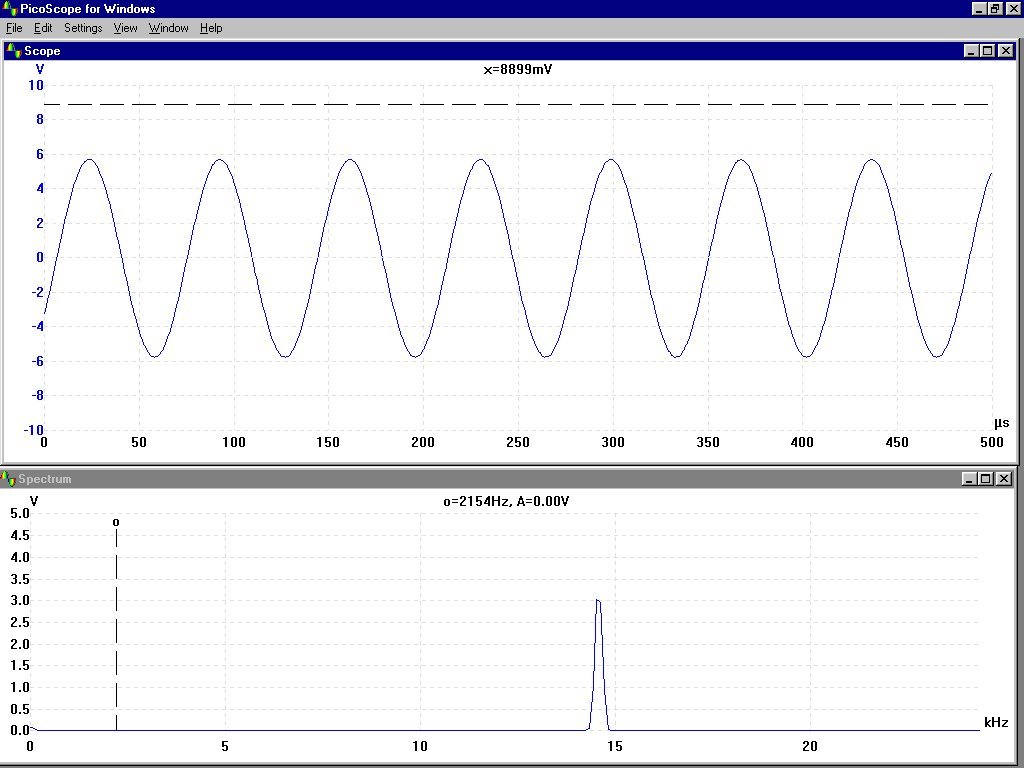Minimize the Spectrum window
This screenshot has width=1024, height=768.
tap(970, 479)
